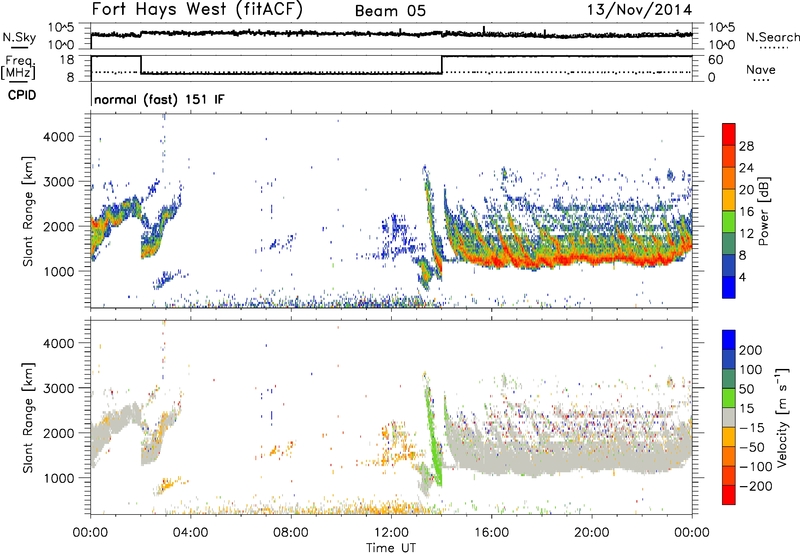Click the '24' label on the Power colorbar
This screenshot has height=554, width=800.
tap(746, 168)
